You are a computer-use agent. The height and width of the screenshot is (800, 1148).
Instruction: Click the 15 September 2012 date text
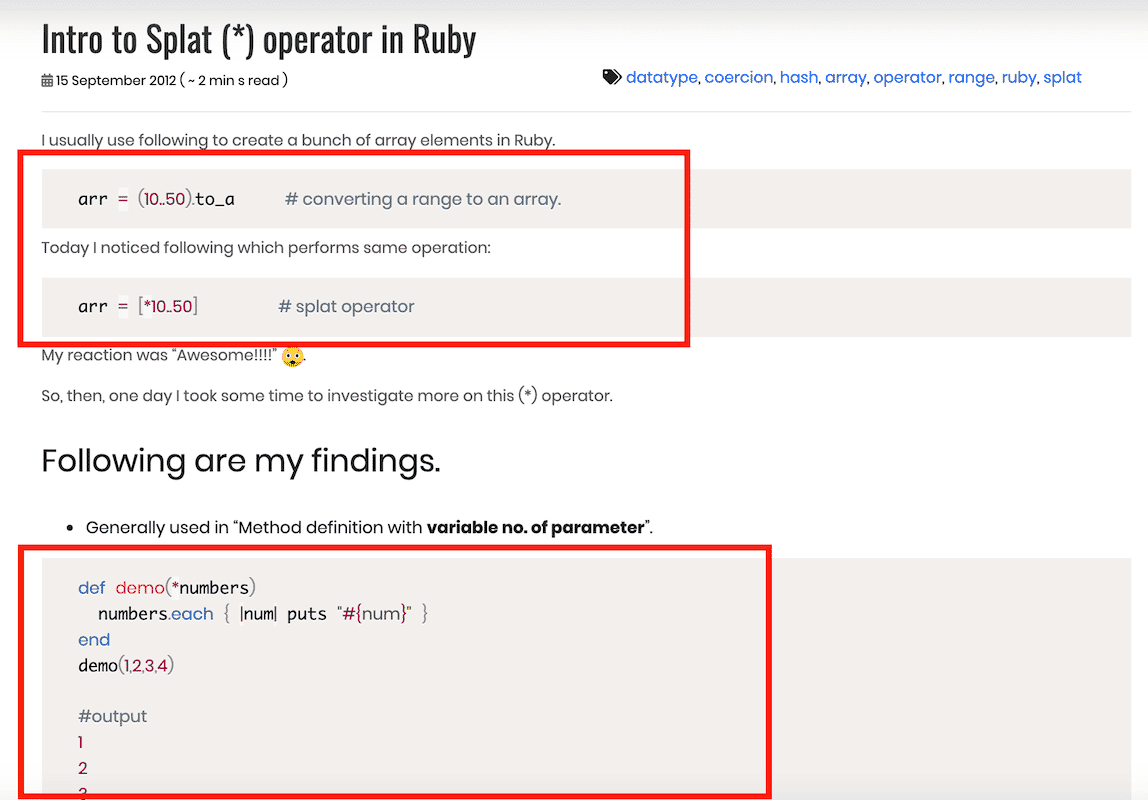116,81
